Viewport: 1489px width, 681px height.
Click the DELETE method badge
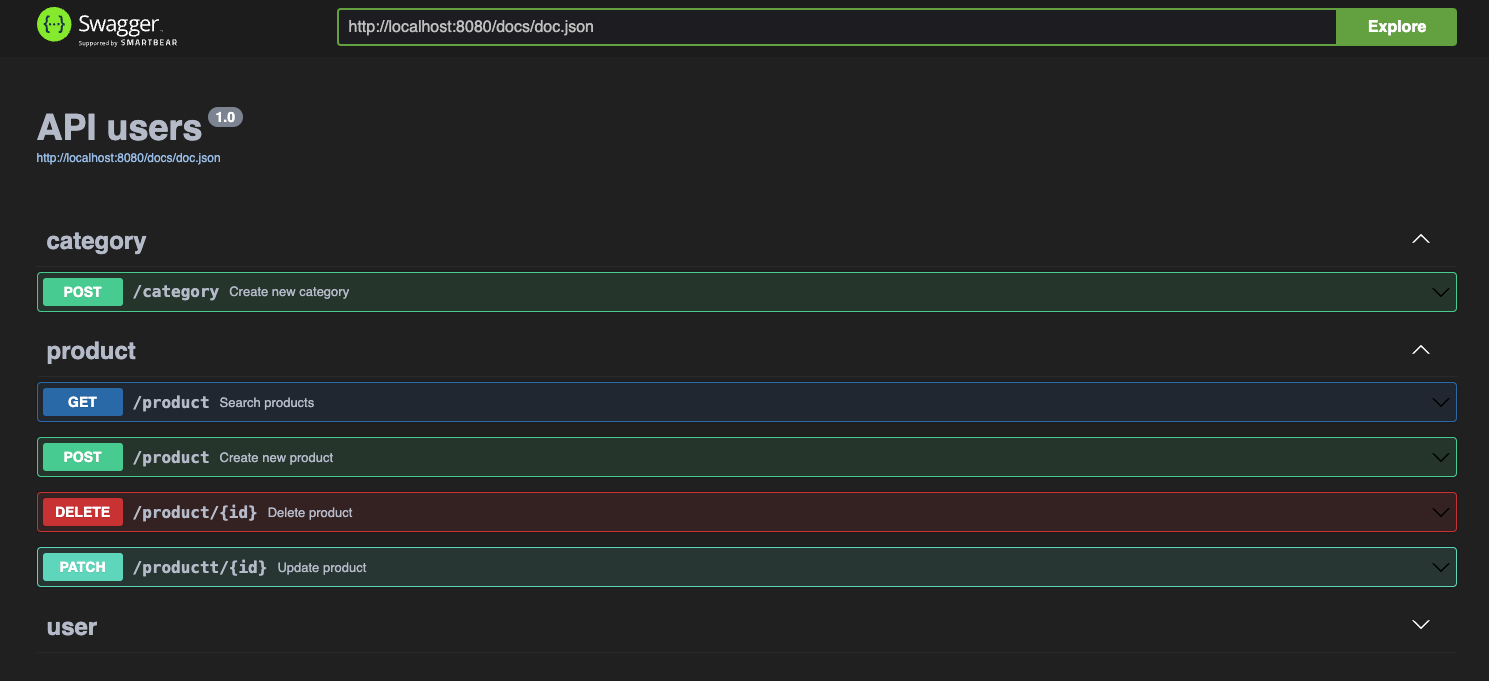tap(83, 512)
